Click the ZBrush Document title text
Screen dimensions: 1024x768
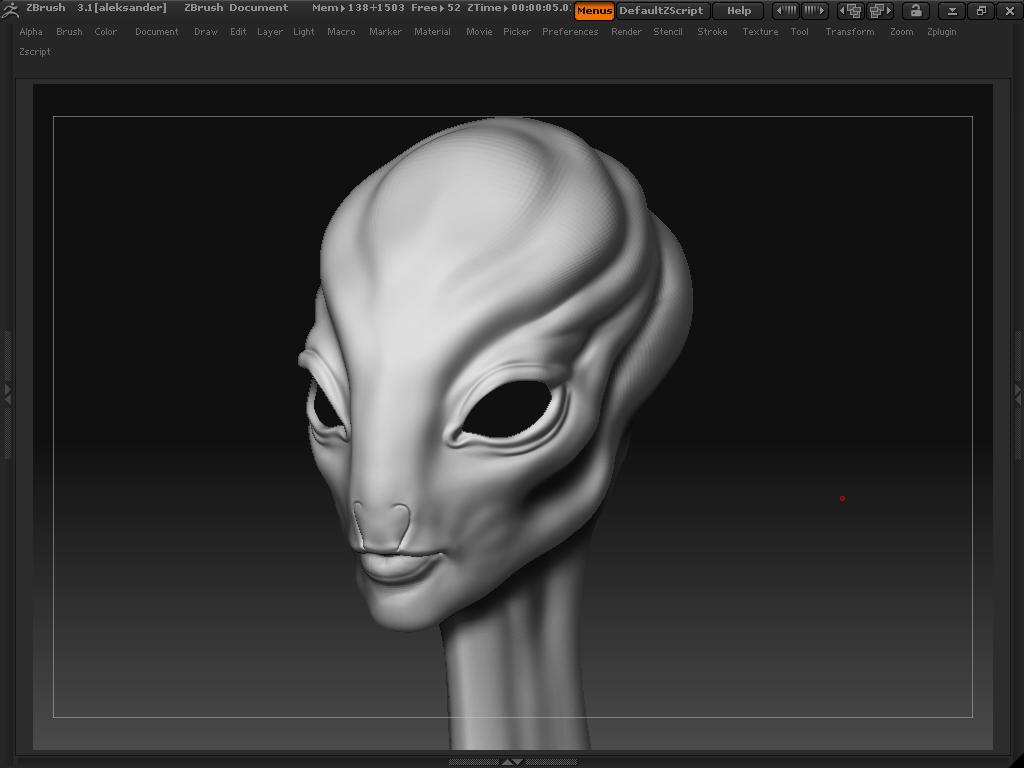pos(236,8)
